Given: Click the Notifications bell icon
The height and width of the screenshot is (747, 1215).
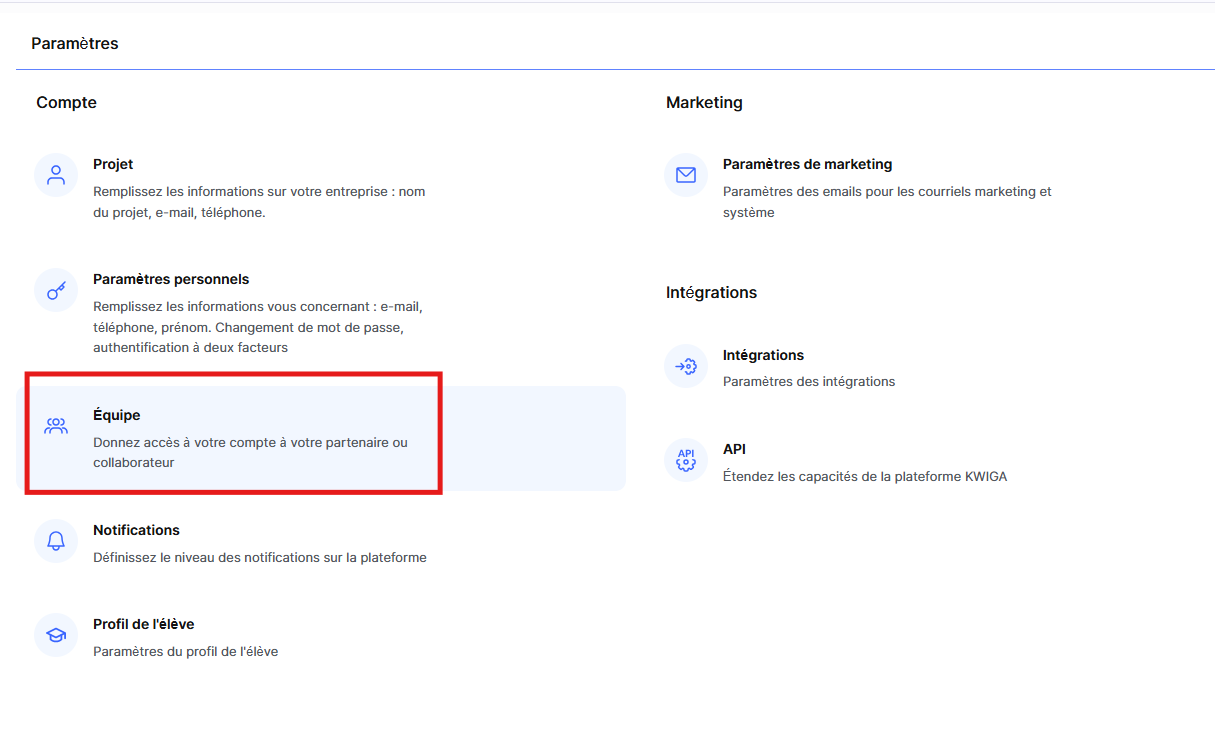Looking at the screenshot, I should point(56,541).
